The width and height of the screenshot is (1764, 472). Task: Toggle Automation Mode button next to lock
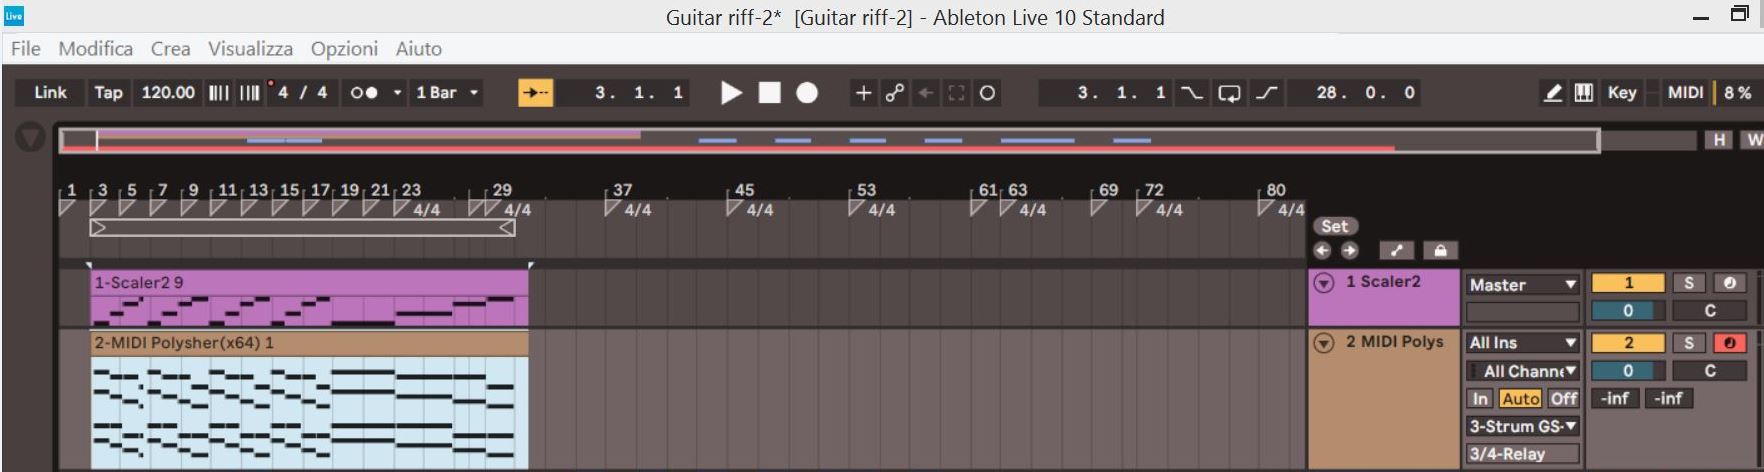pos(1396,250)
